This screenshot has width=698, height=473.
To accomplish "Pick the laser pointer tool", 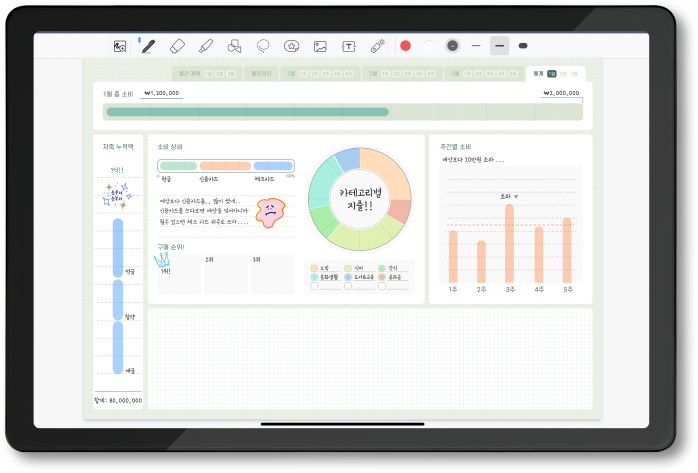I will tap(377, 46).
